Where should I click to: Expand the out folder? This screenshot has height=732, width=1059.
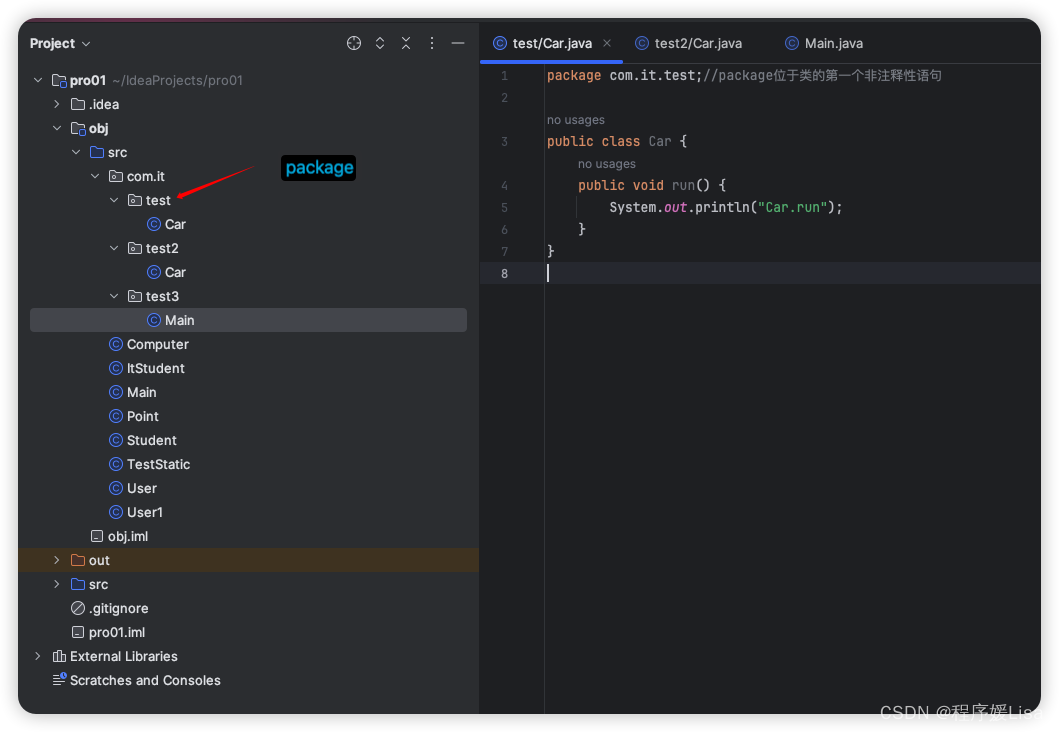click(57, 560)
